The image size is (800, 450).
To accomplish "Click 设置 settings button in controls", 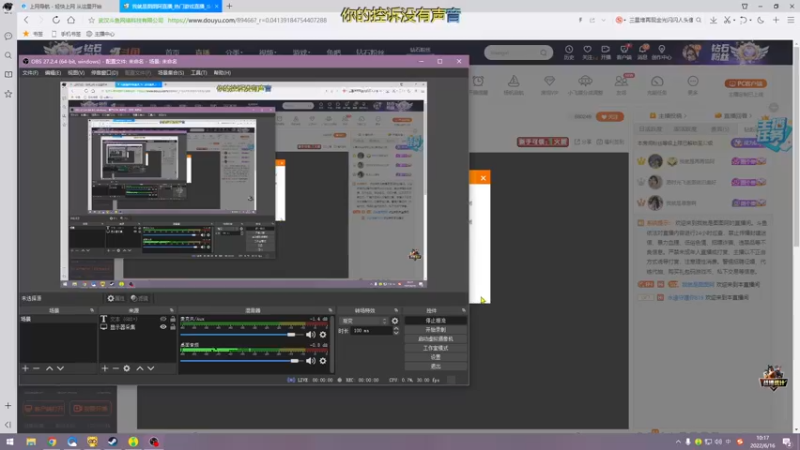I will pos(435,357).
